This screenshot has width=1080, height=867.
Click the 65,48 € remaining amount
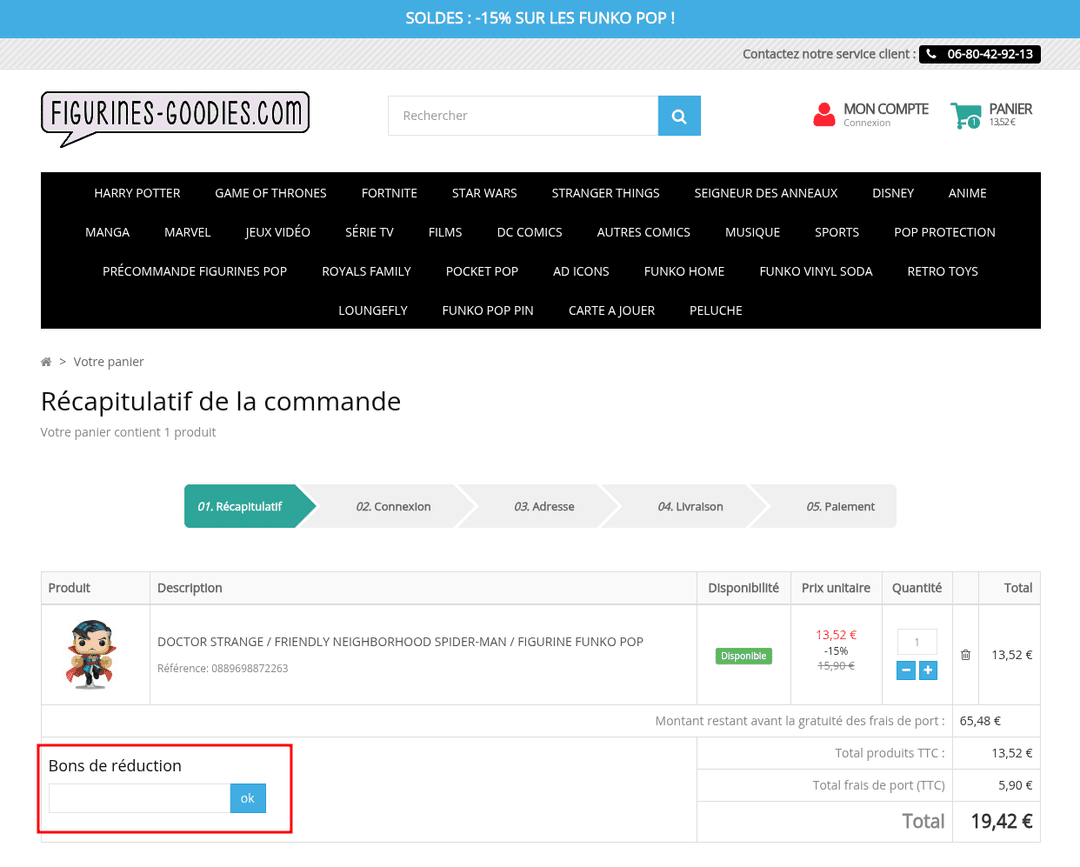[x=979, y=721]
